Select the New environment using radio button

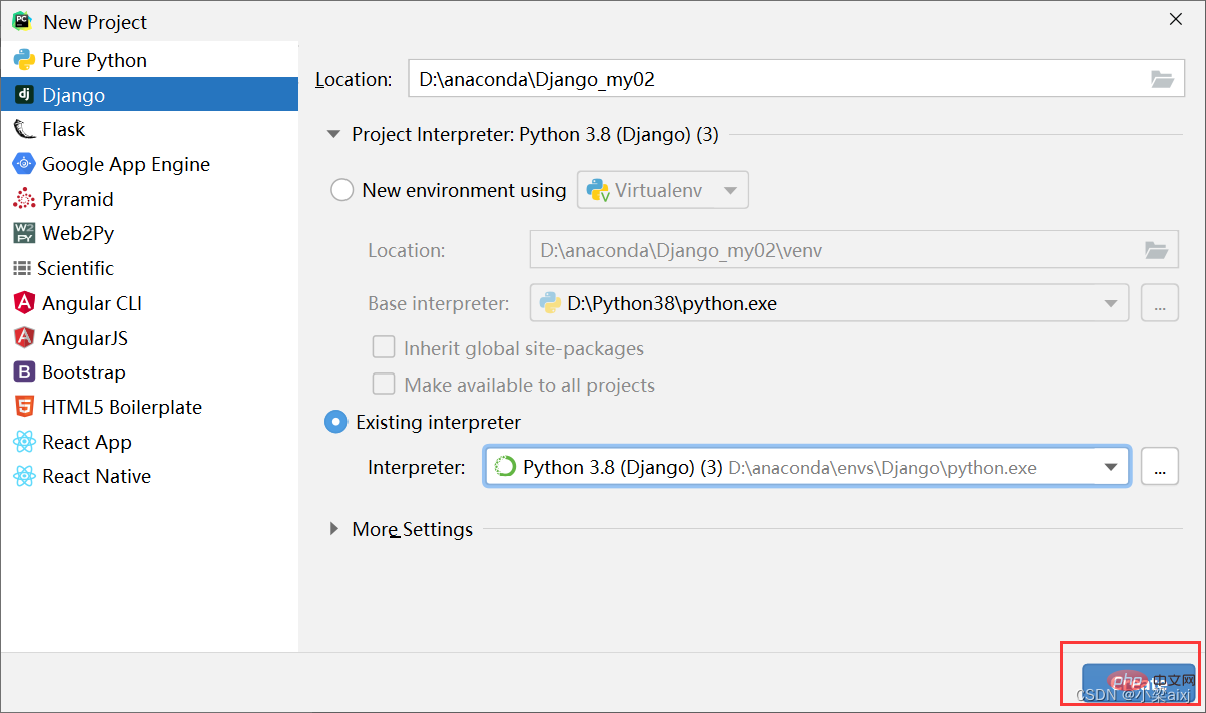pyautogui.click(x=342, y=190)
